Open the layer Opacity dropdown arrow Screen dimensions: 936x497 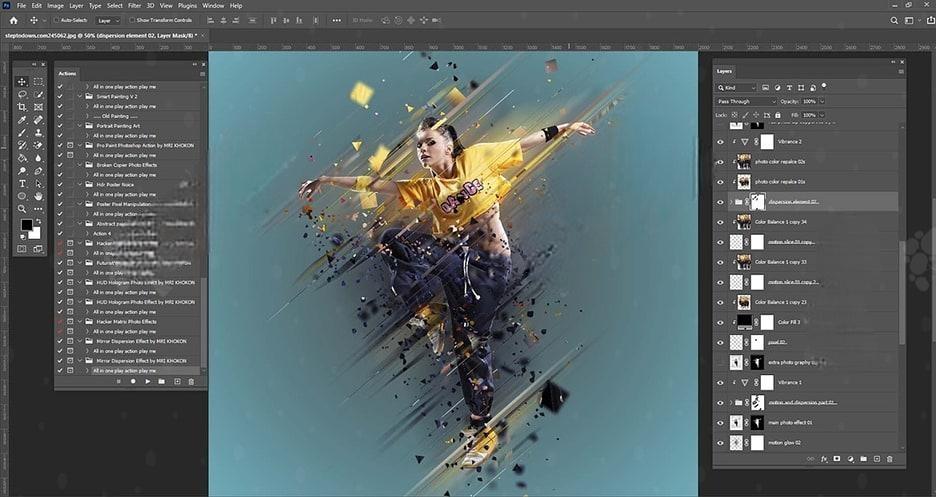coord(822,101)
